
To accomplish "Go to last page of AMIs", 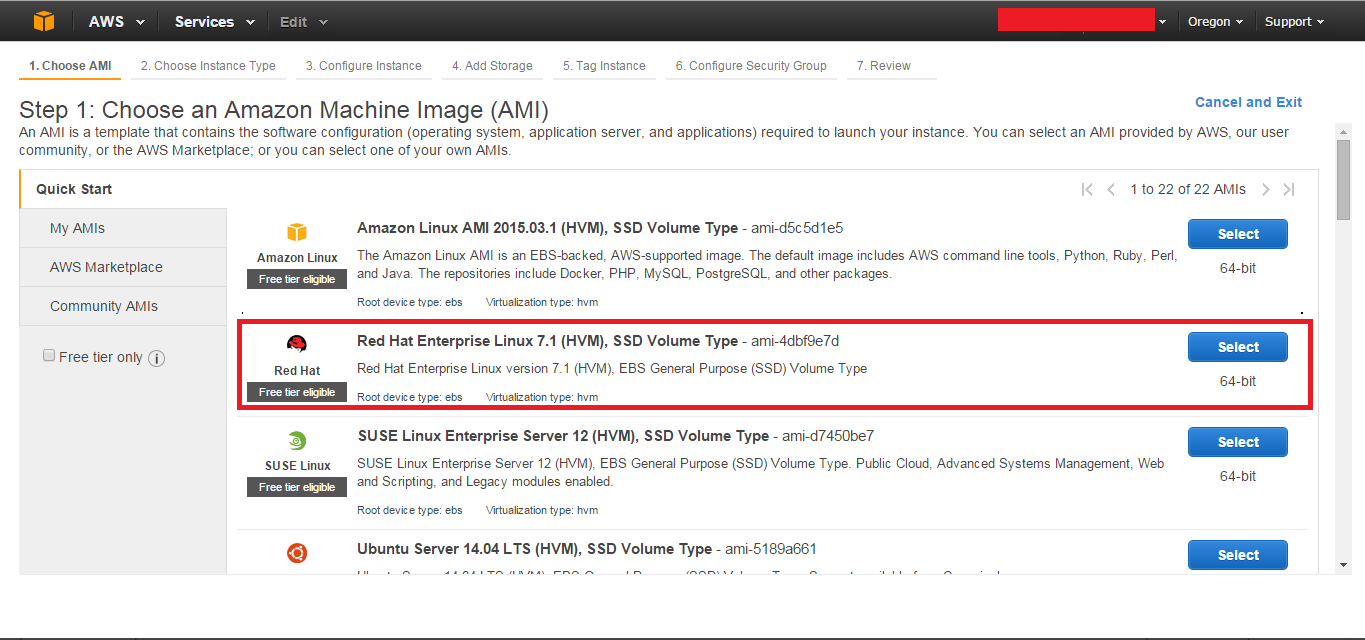I will [1289, 189].
